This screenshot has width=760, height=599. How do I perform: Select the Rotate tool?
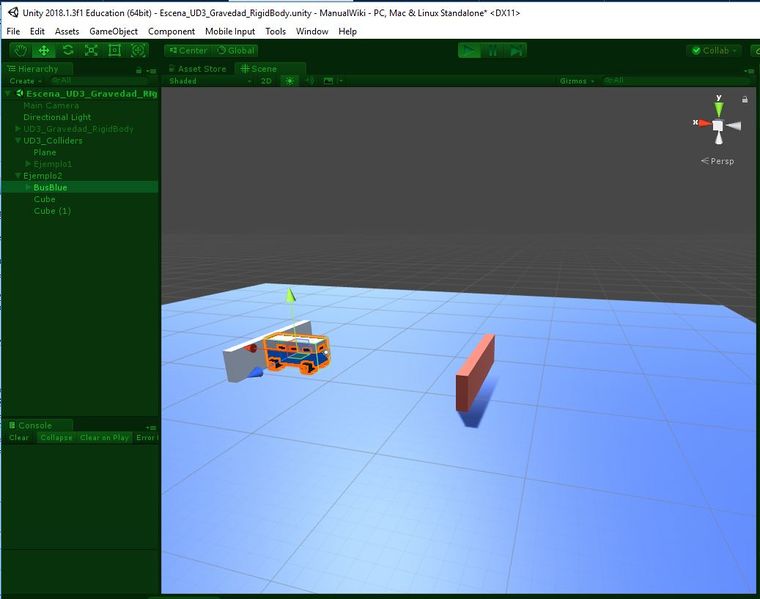click(67, 50)
